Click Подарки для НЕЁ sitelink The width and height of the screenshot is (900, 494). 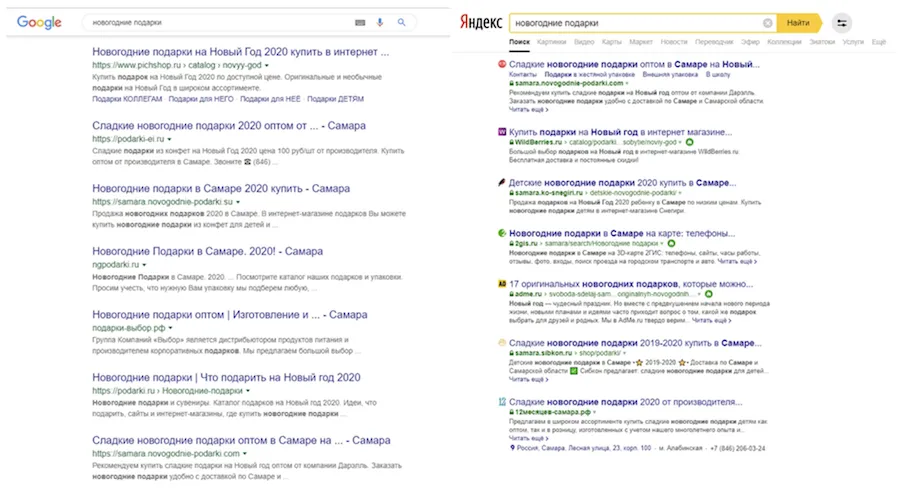[270, 99]
